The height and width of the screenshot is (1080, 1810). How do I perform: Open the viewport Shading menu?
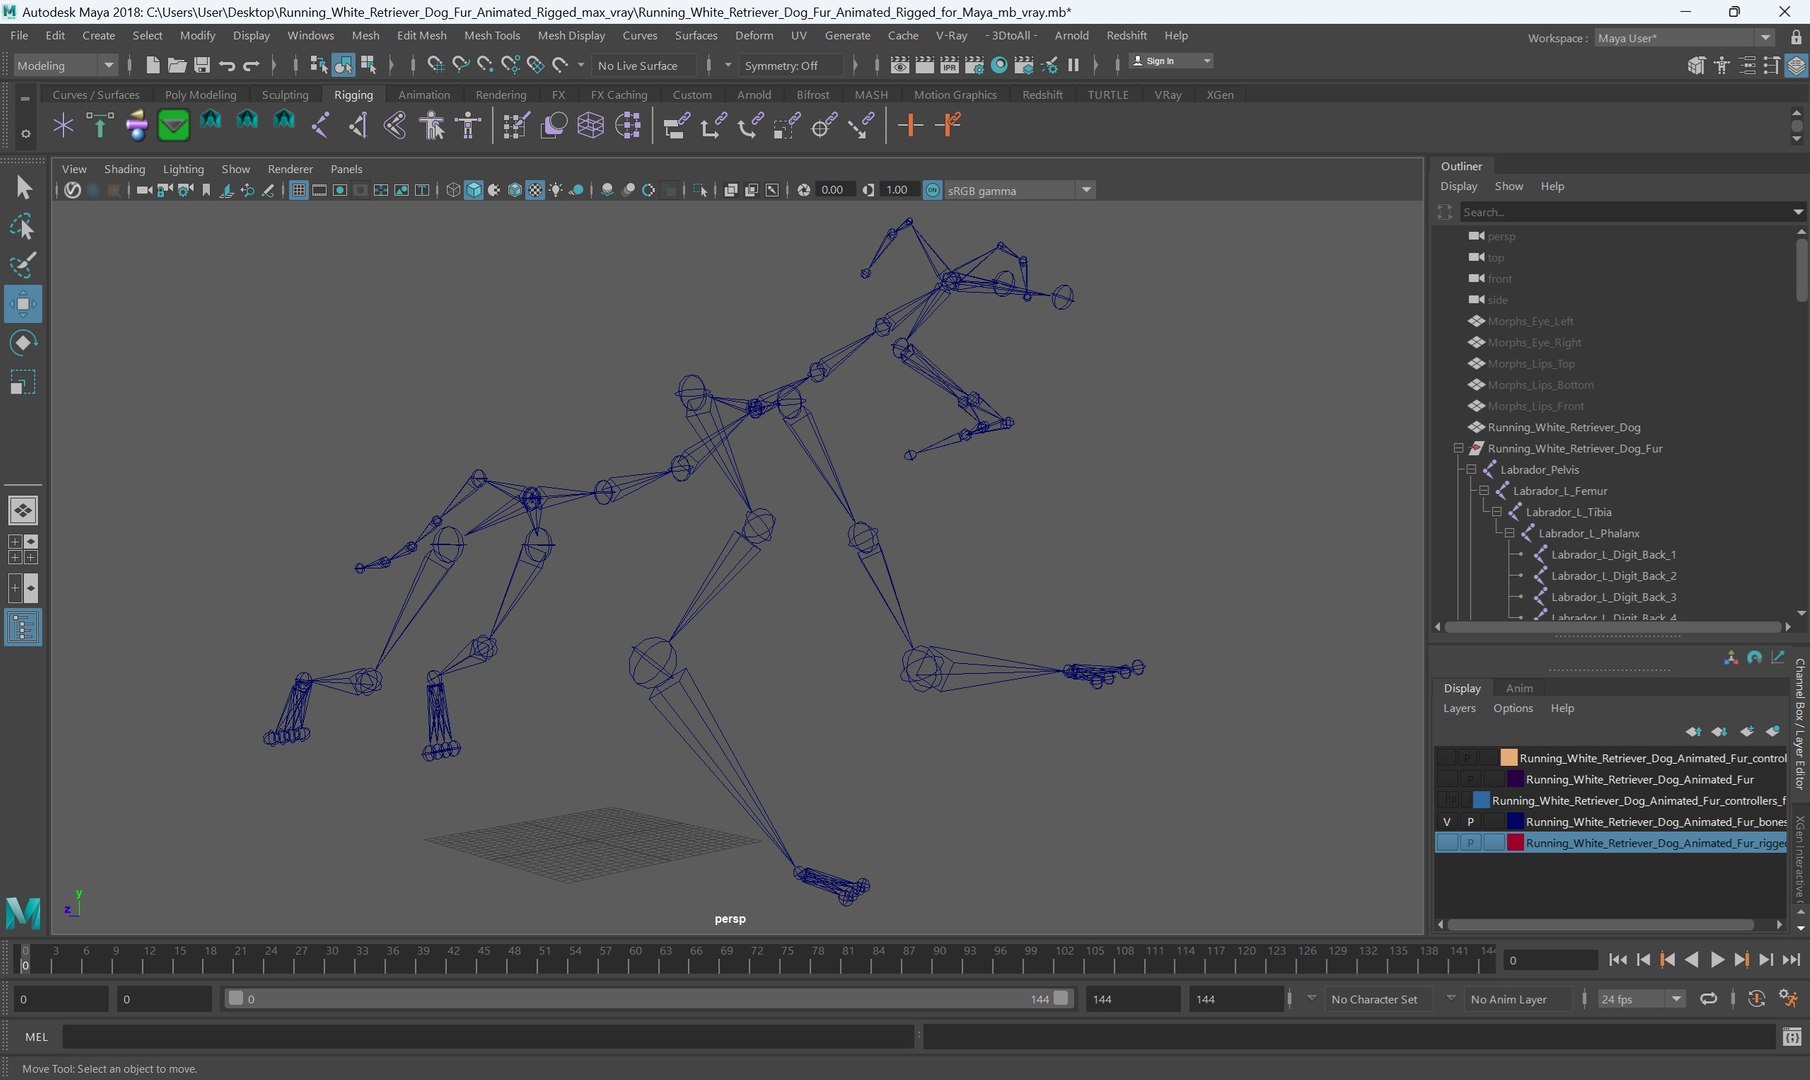click(124, 169)
